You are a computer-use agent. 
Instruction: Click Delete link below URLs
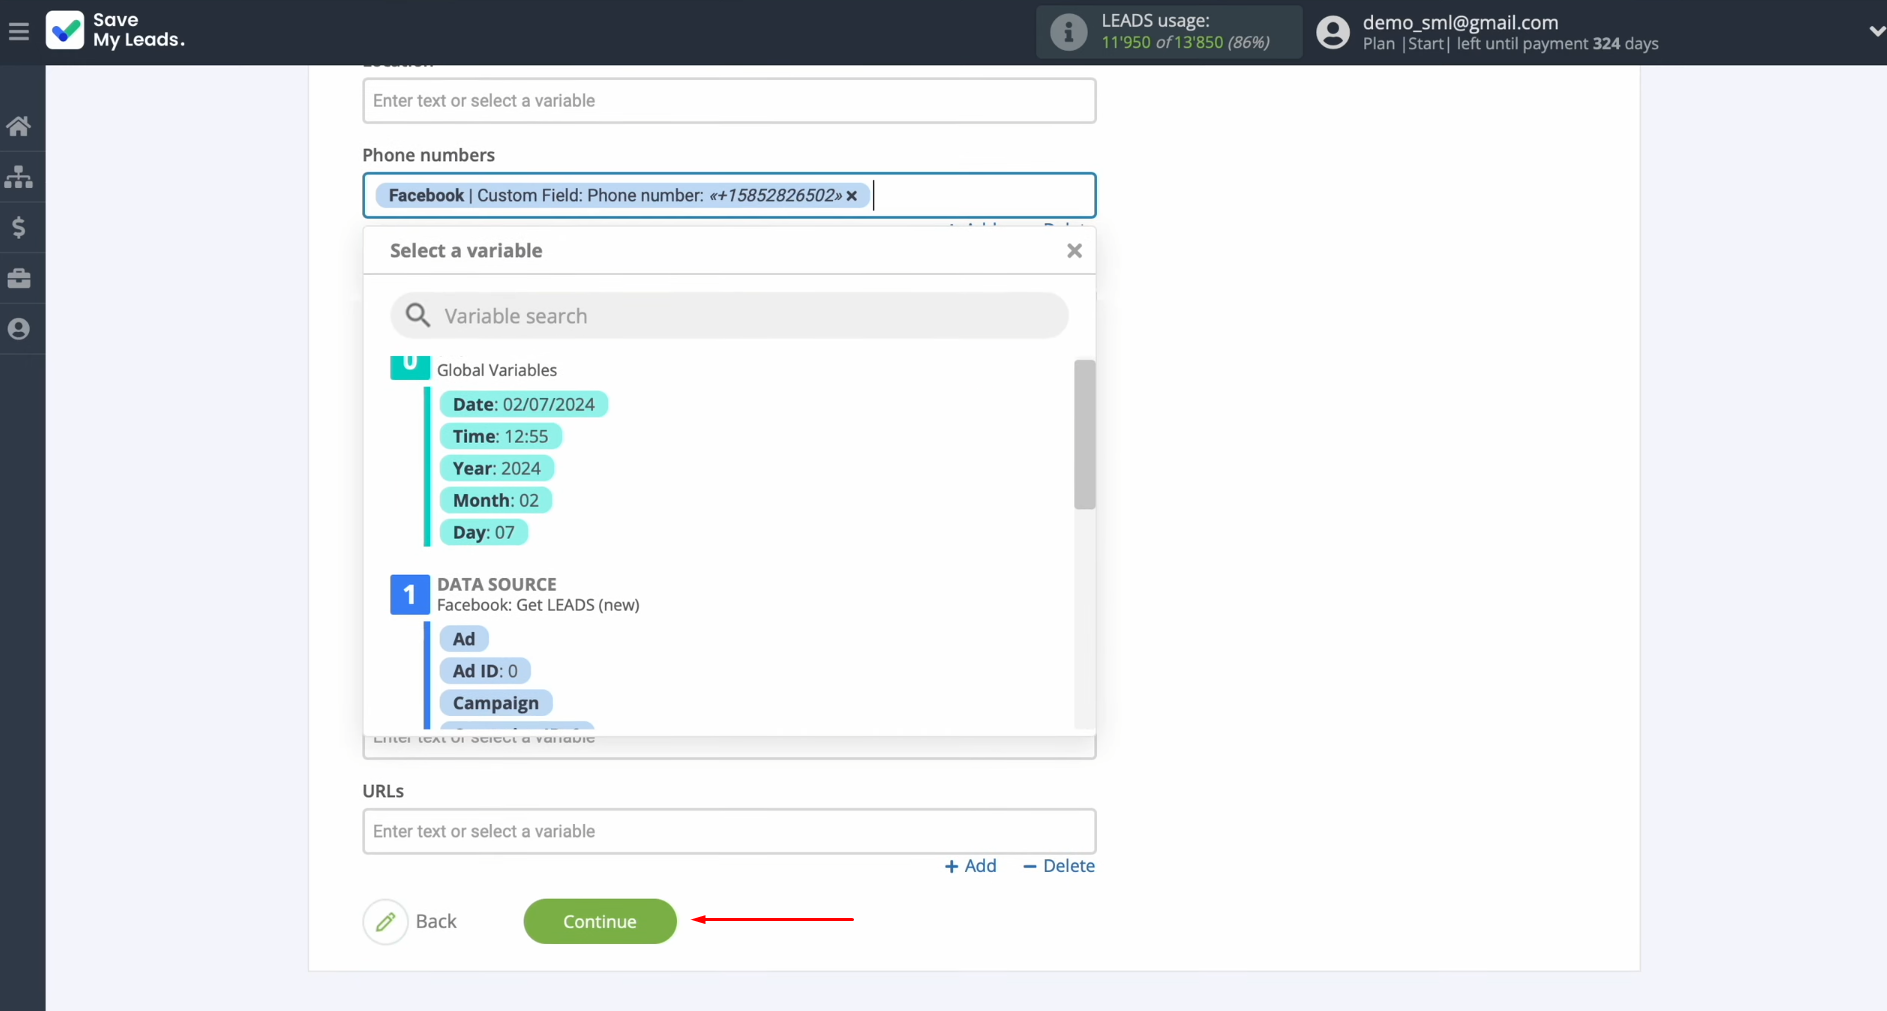1058,866
